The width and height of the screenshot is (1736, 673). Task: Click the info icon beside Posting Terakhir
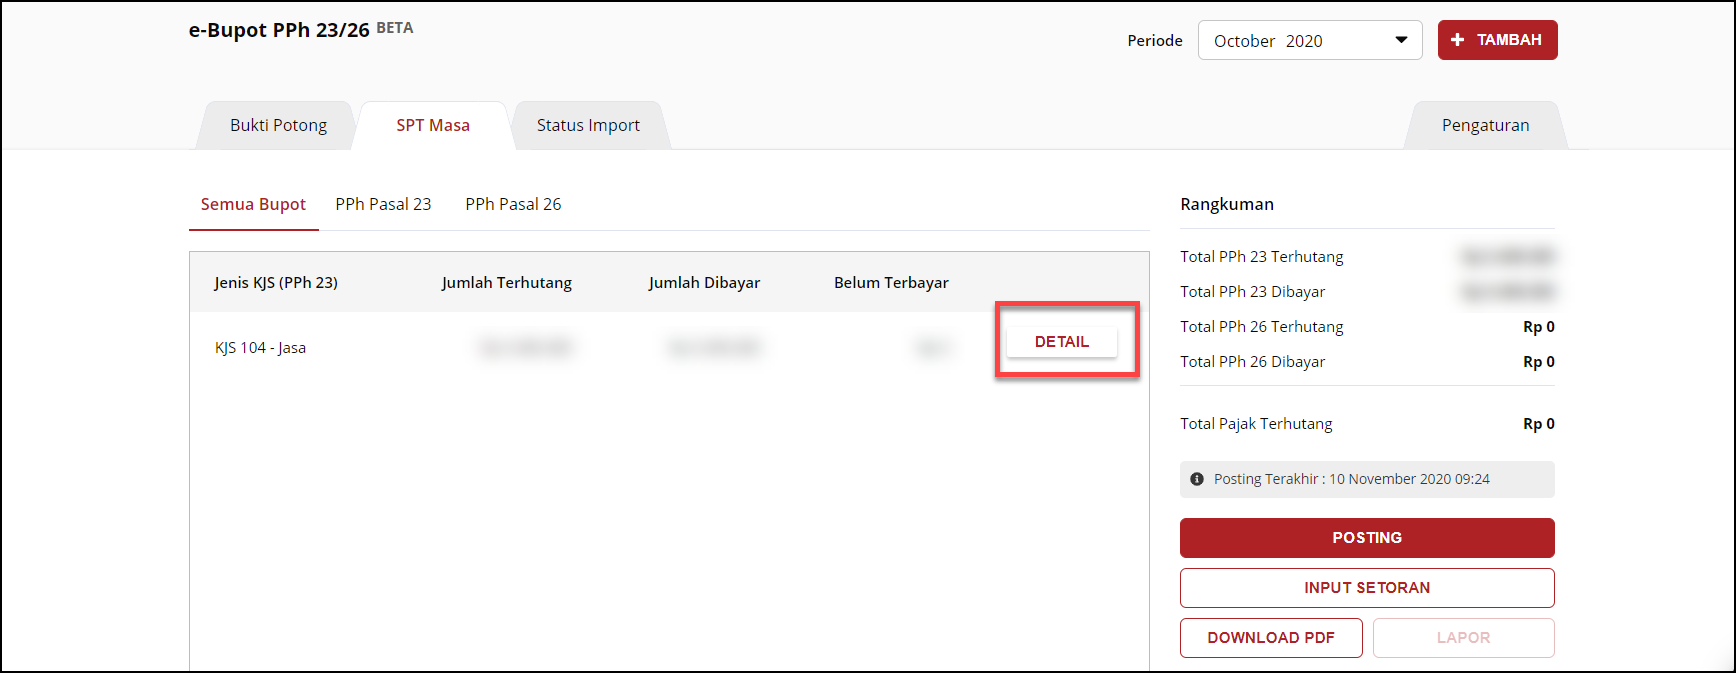[x=1197, y=479]
